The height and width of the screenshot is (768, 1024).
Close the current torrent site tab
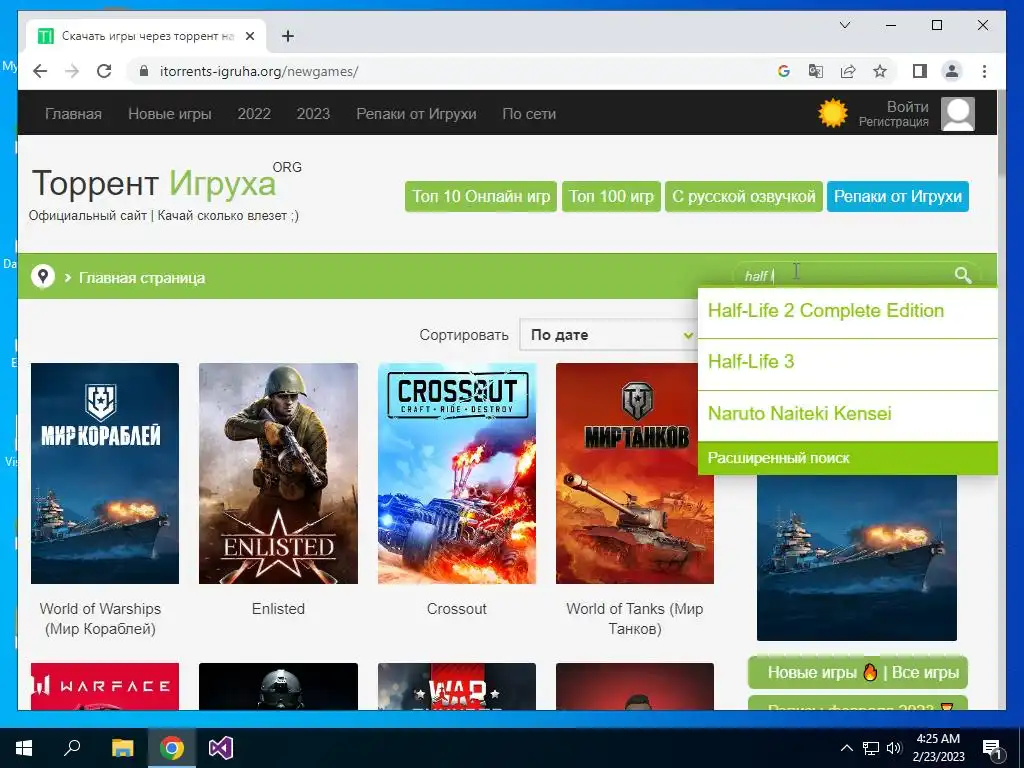pos(249,36)
